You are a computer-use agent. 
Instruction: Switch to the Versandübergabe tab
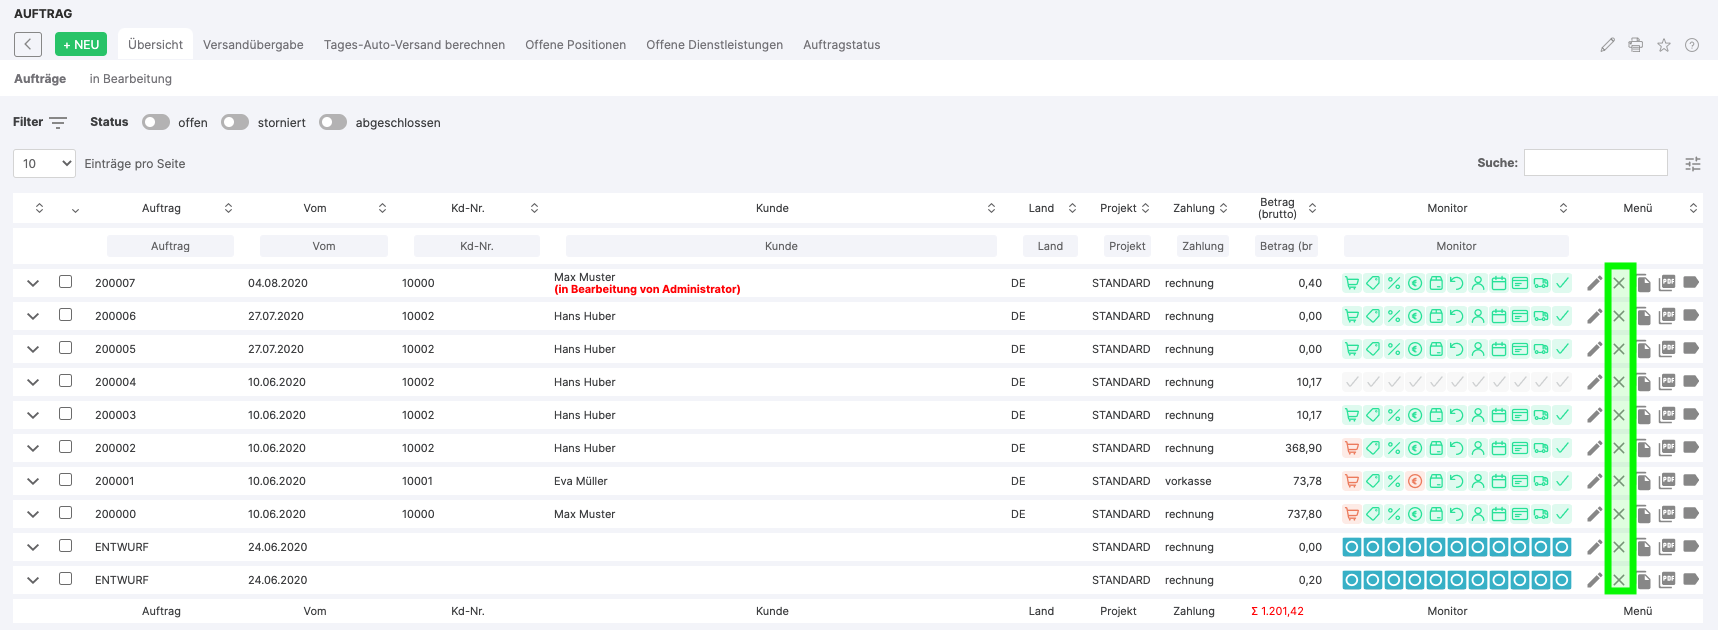click(x=253, y=45)
